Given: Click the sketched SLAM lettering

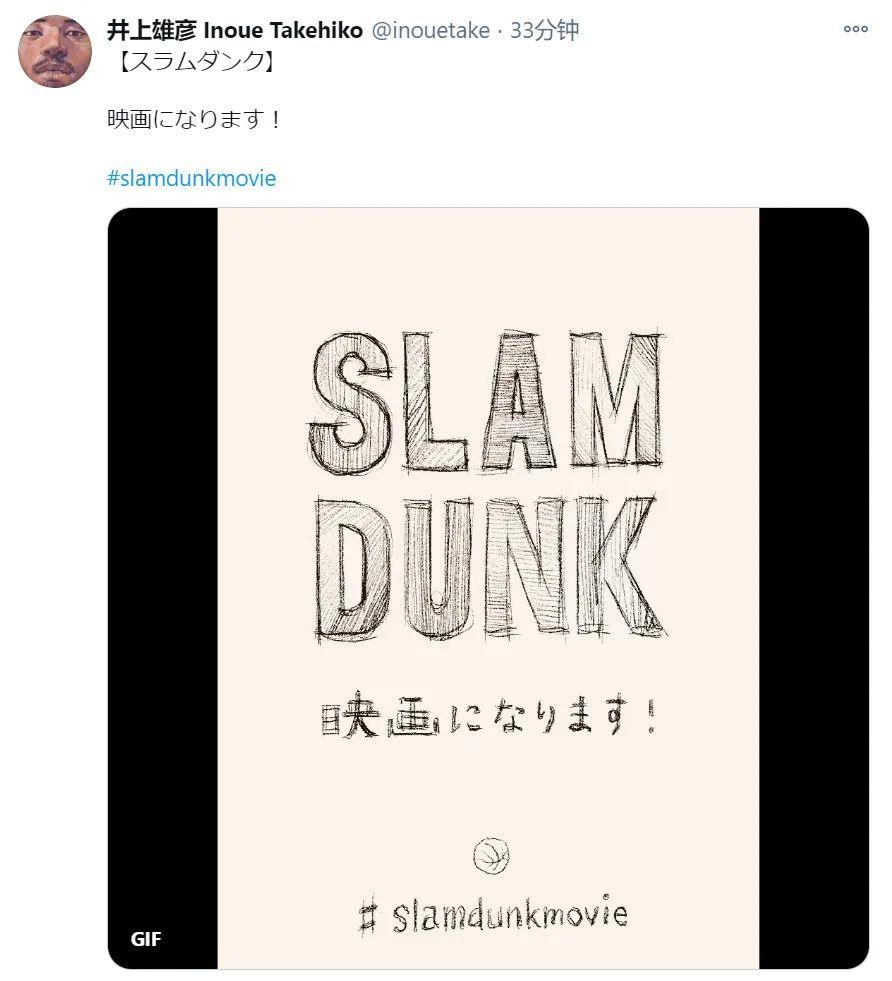Looking at the screenshot, I should 485,400.
